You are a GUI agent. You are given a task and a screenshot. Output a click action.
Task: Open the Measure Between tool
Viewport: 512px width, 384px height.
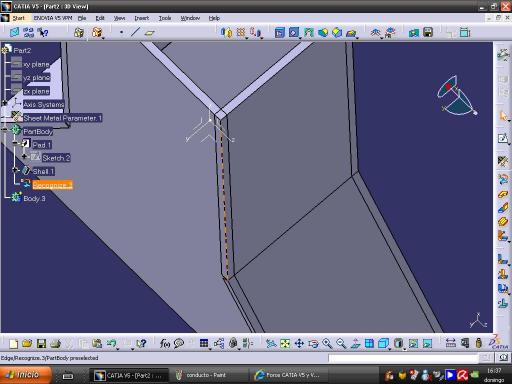click(x=451, y=343)
